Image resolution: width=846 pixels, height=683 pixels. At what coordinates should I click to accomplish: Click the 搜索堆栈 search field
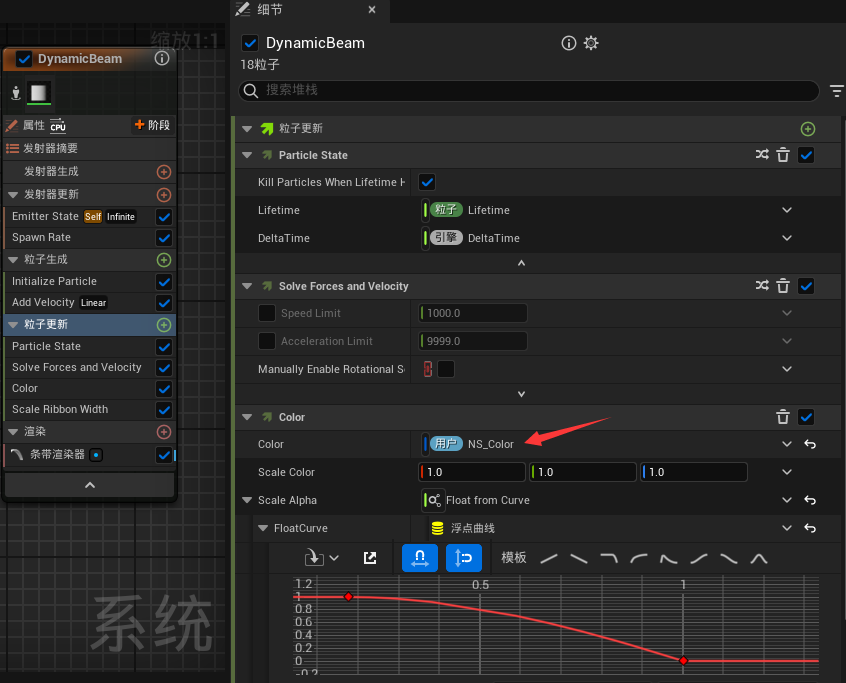pos(529,90)
